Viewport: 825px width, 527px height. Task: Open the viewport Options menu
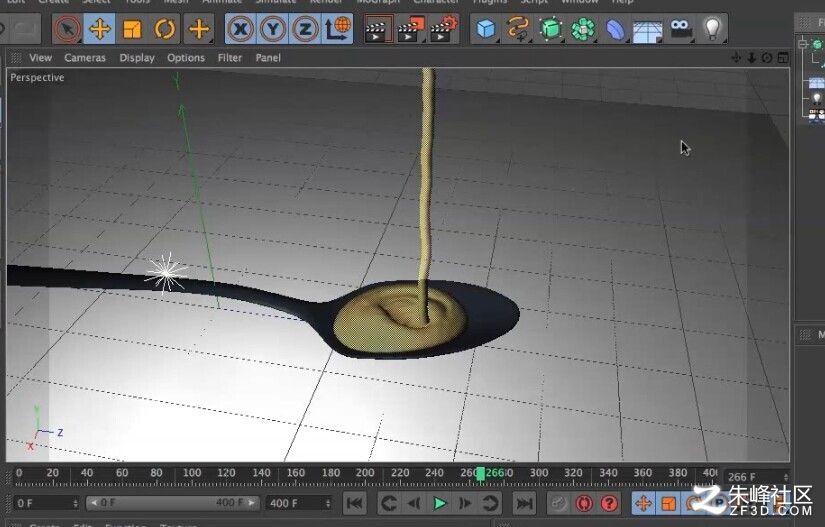(x=186, y=58)
